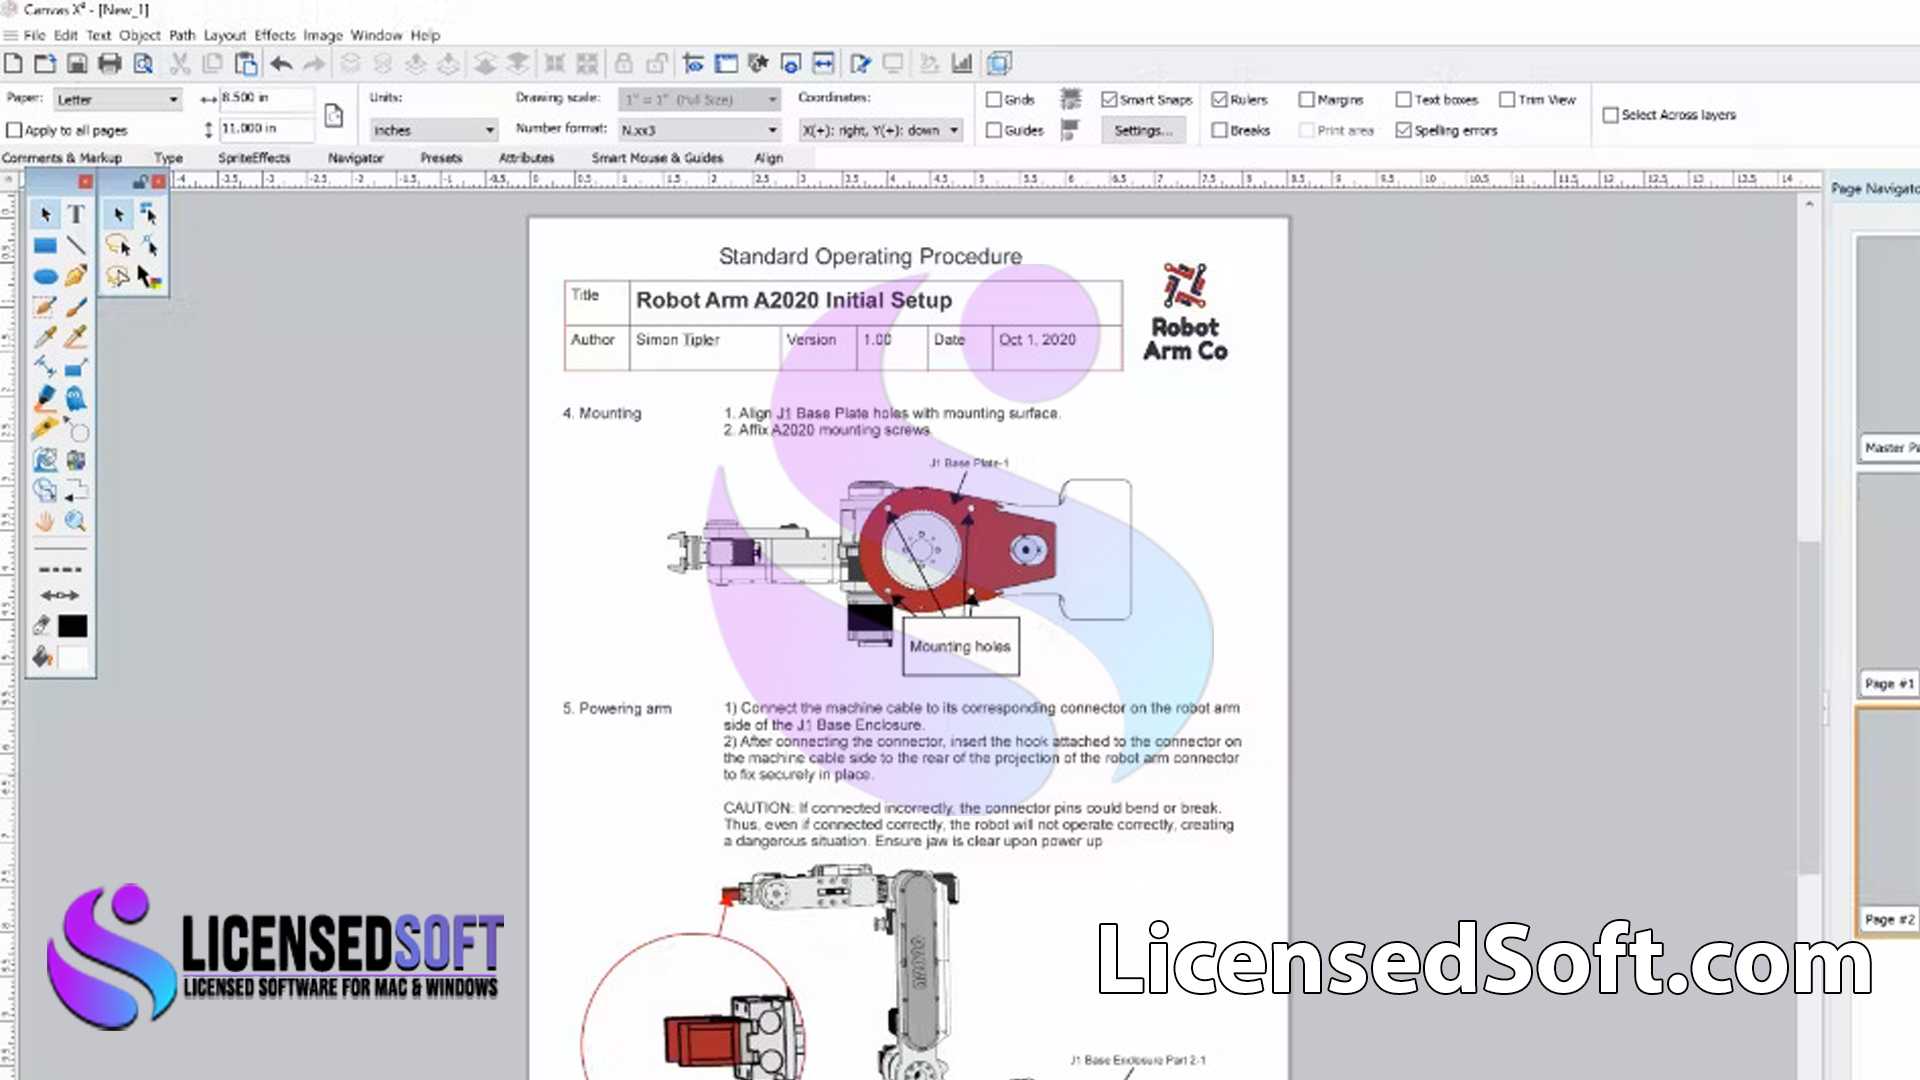Click the Undo arrow icon
1920x1080 pixels.
point(281,64)
